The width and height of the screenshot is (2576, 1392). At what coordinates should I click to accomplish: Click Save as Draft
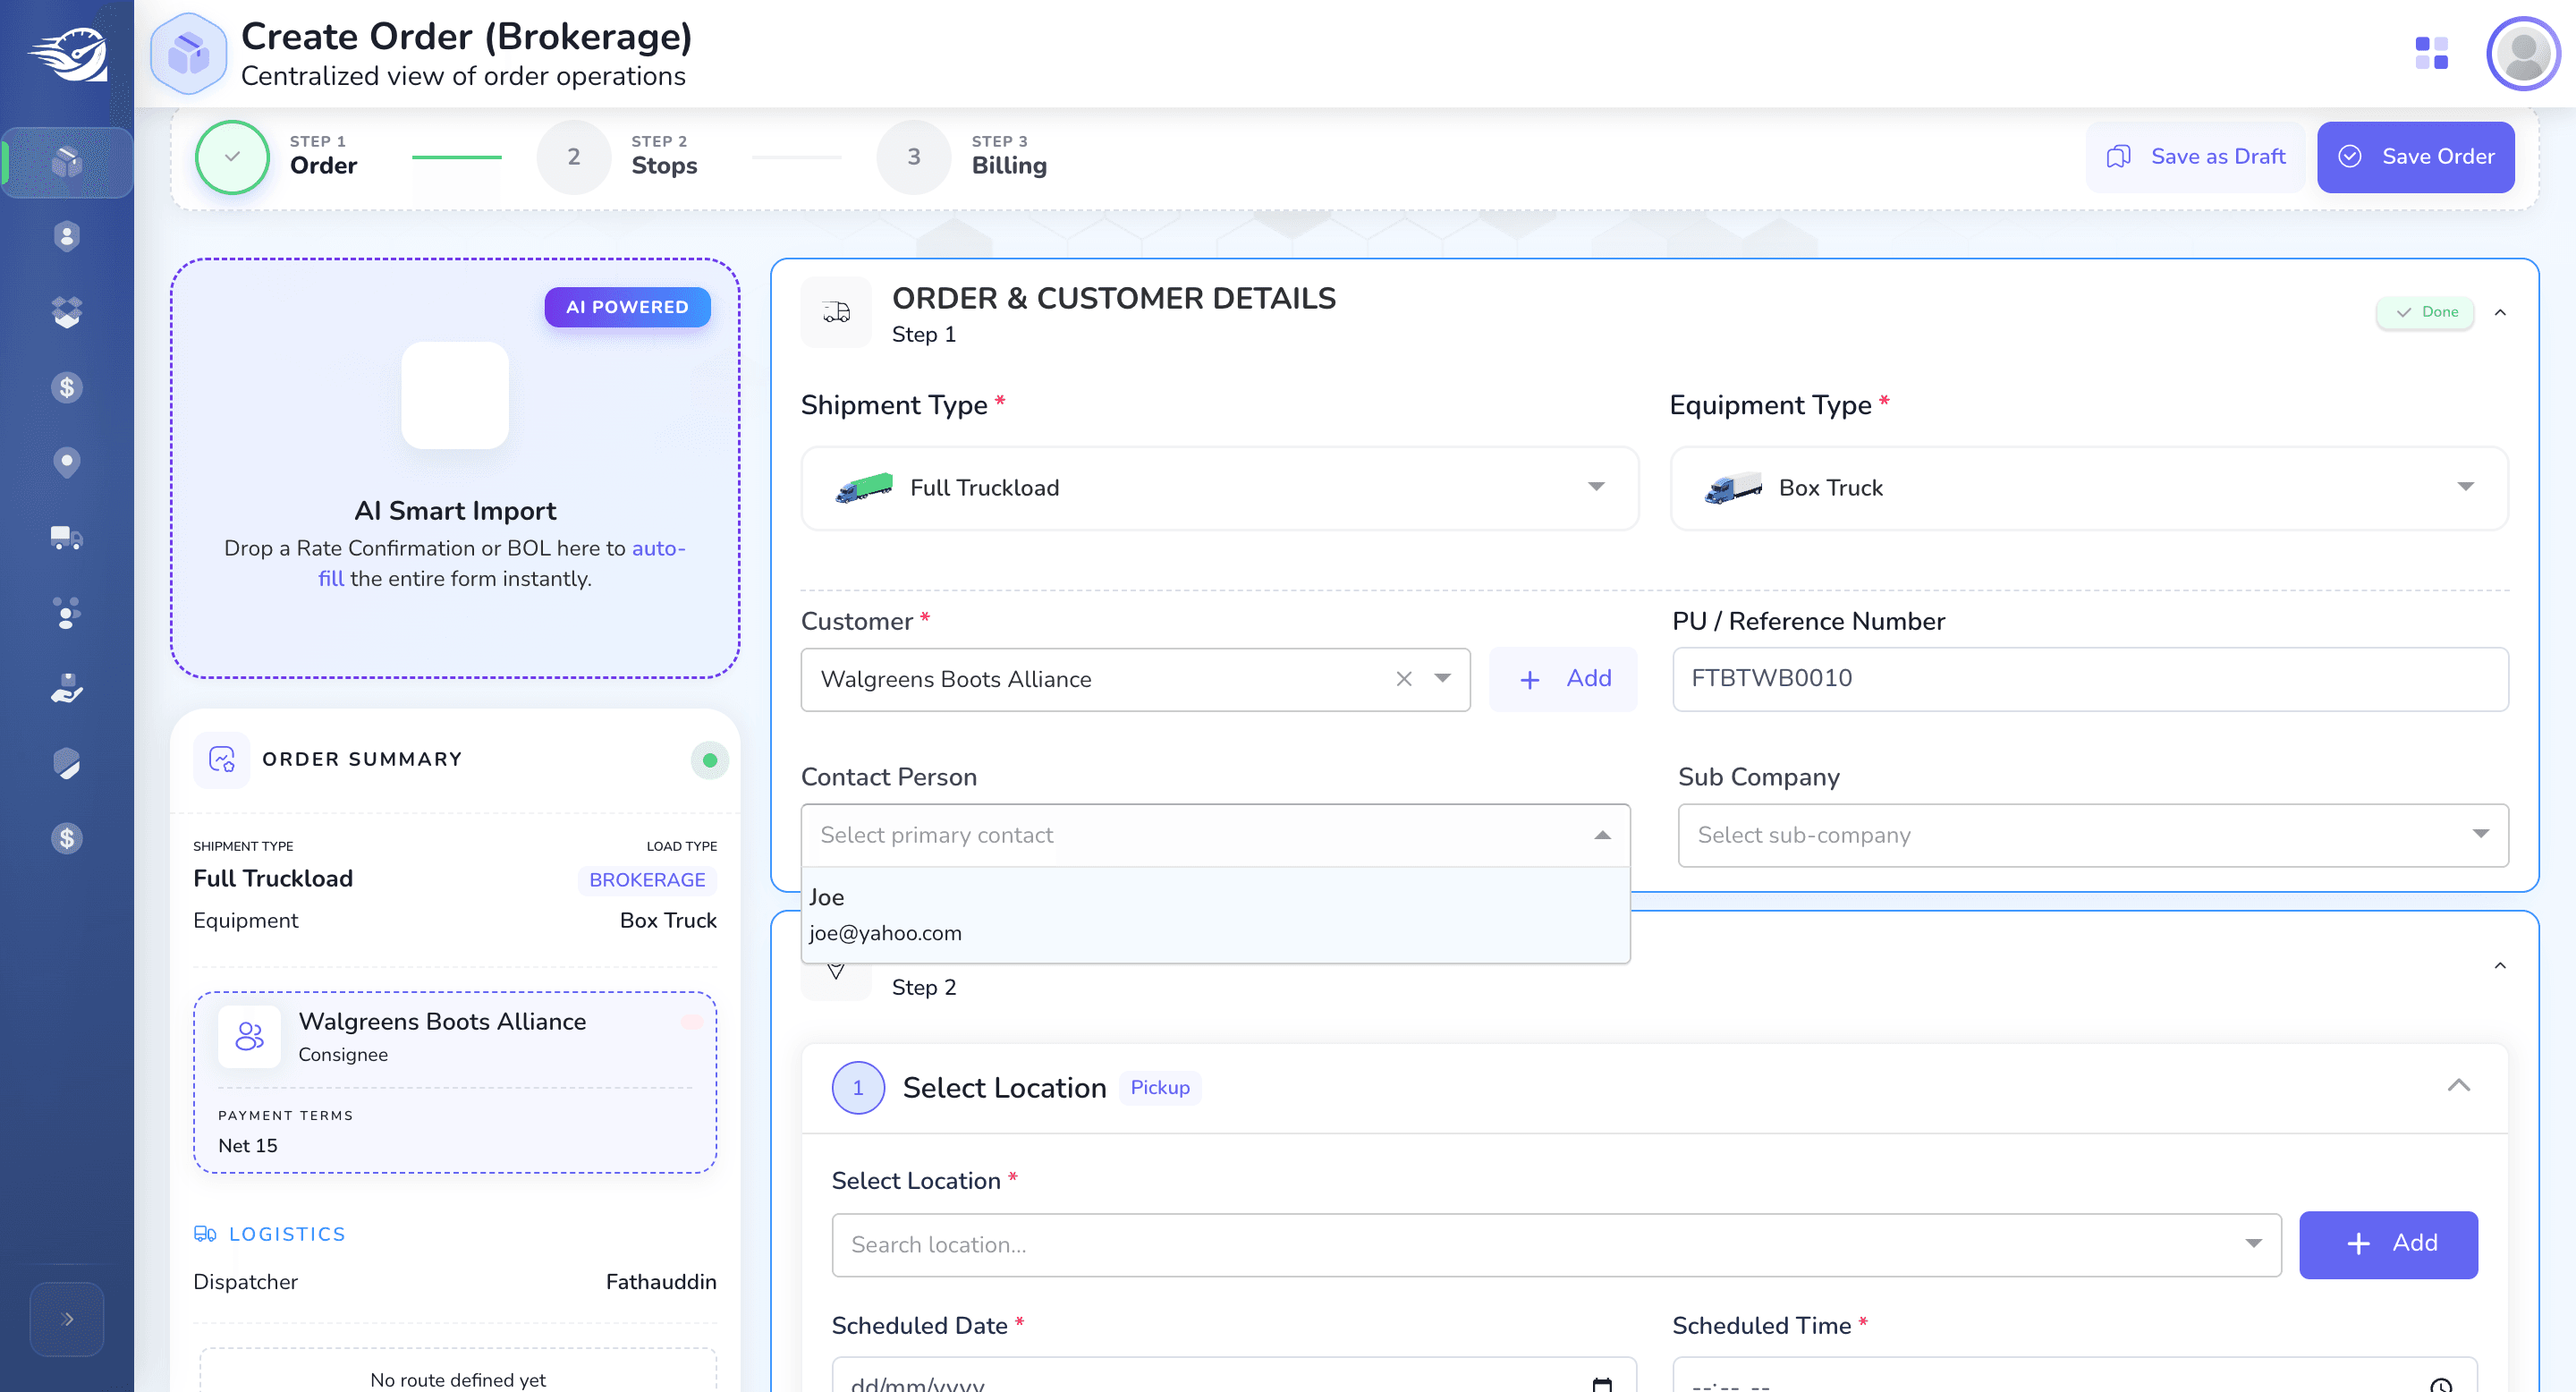pos(2195,157)
